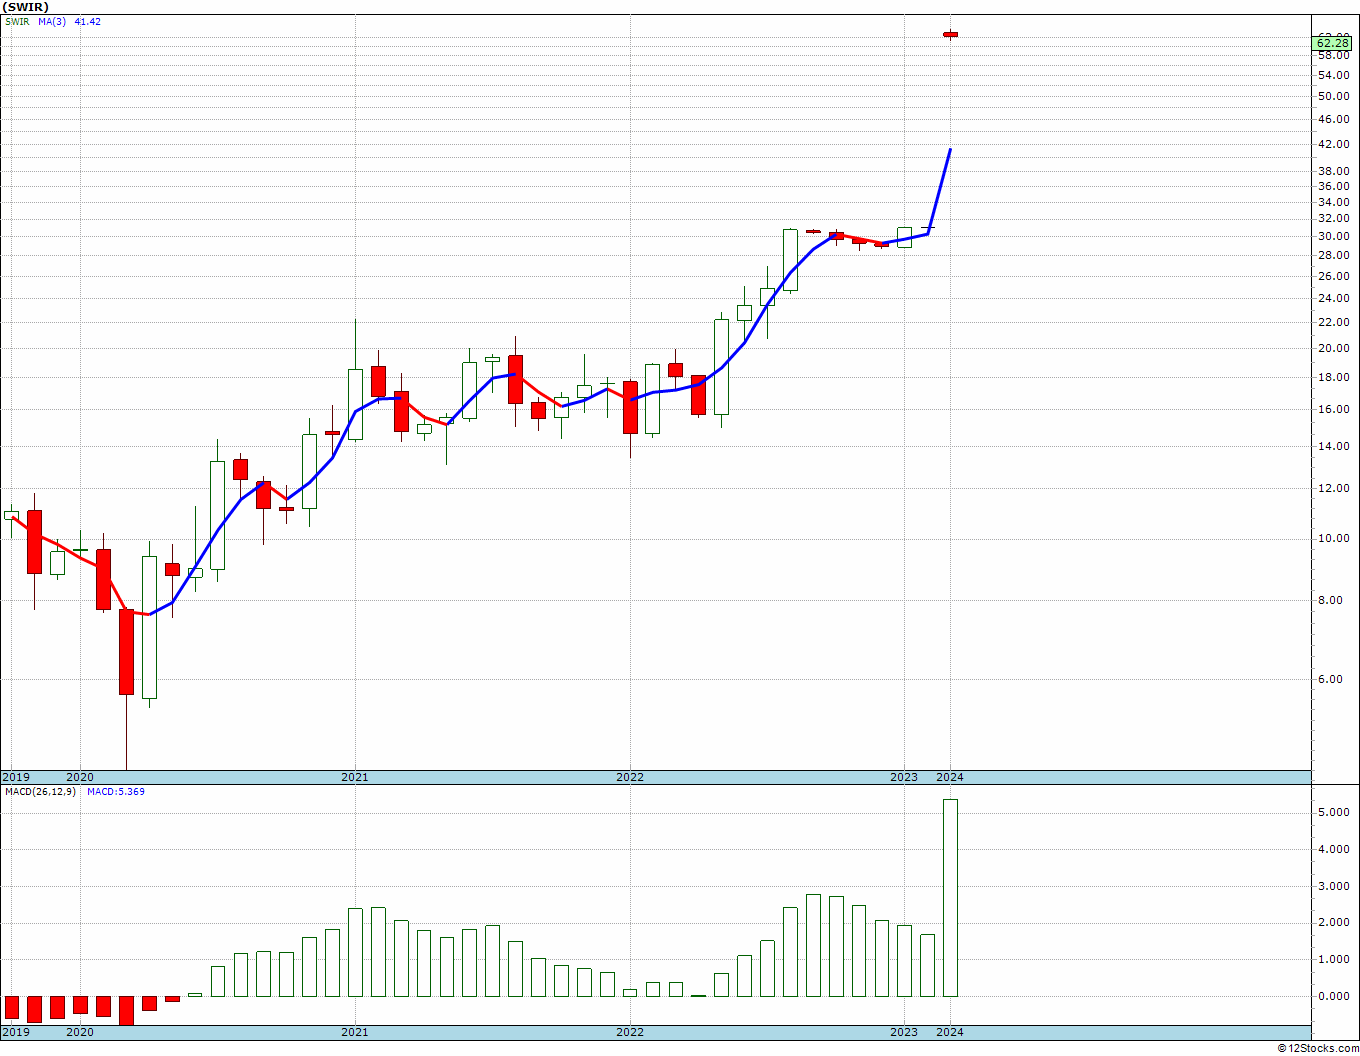This screenshot has width=1360, height=1056.
Task: Click the 34.00 price axis label
Action: 1333,202
